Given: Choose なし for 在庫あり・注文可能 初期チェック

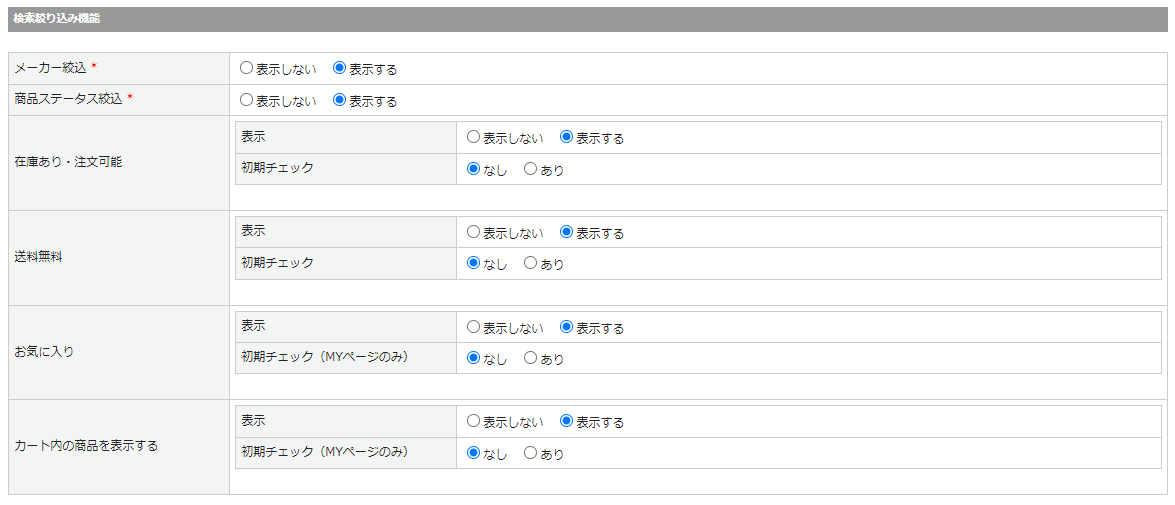Looking at the screenshot, I should coord(474,169).
